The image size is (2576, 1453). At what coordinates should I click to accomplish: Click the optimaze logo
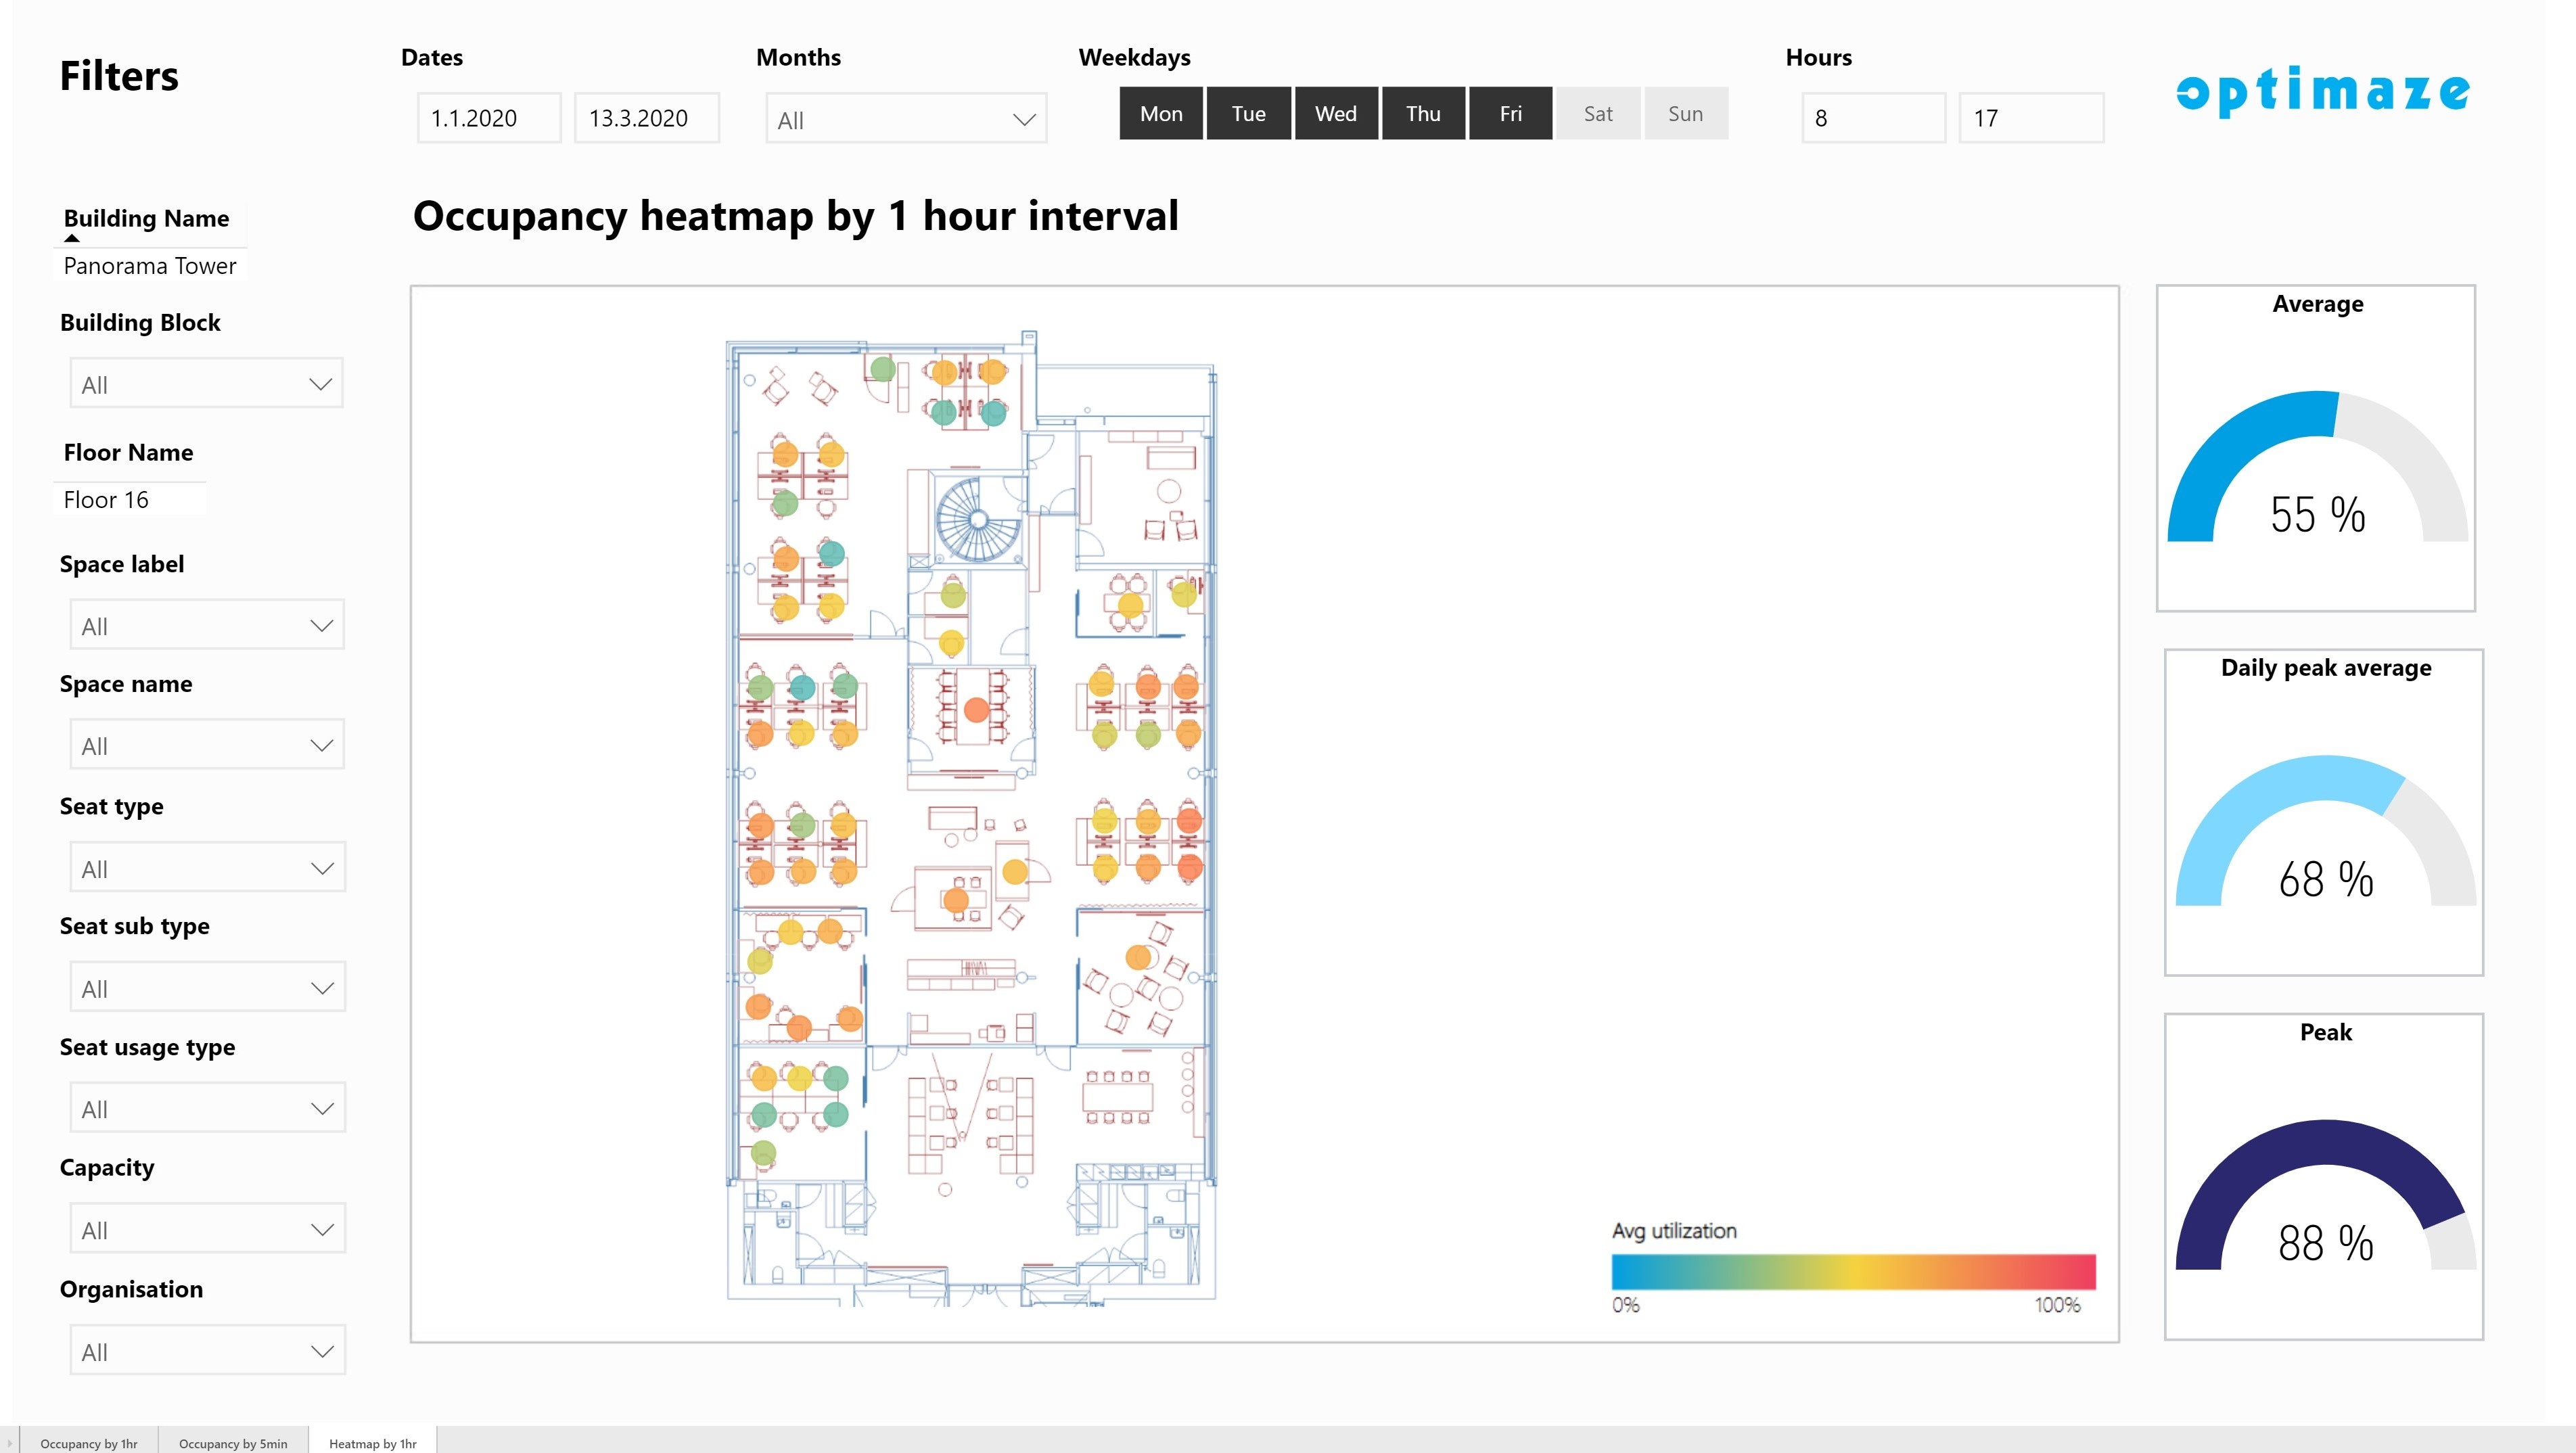click(2322, 92)
